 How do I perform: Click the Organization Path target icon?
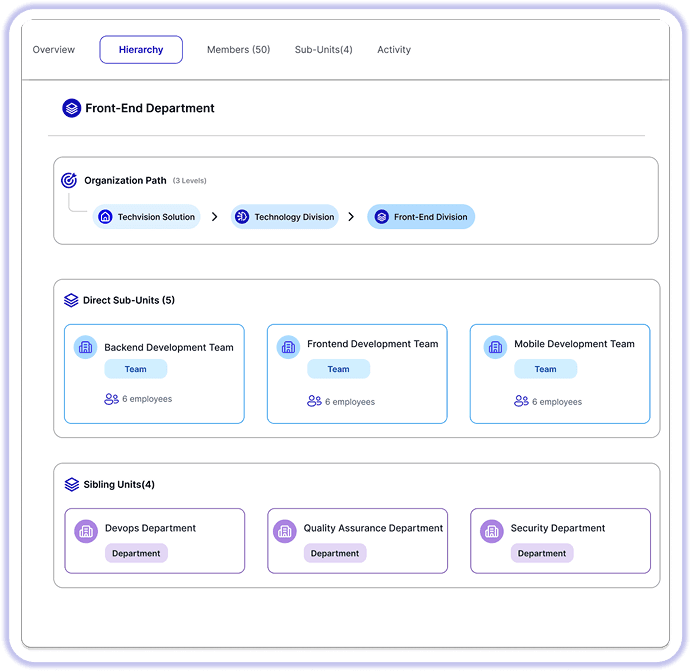coord(69,181)
